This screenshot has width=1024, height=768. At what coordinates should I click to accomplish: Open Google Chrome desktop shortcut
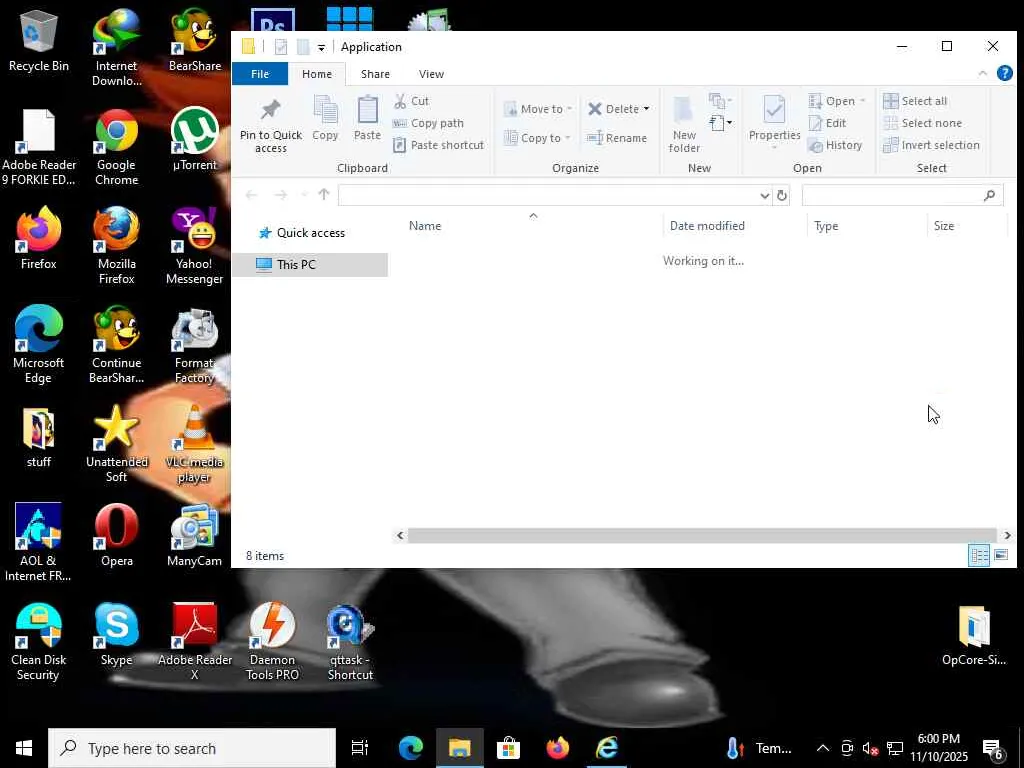tap(116, 148)
